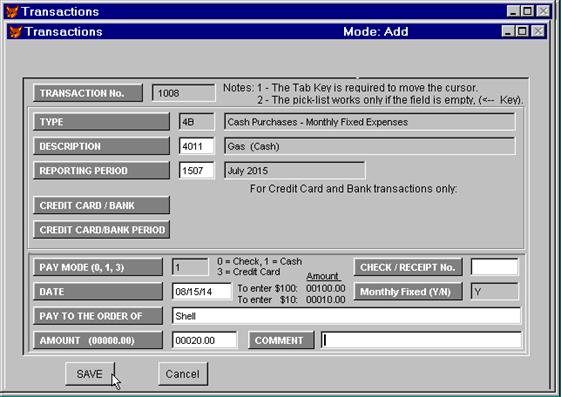The image size is (561, 397).
Task: Click the payee field containing Shell
Action: 346,316
